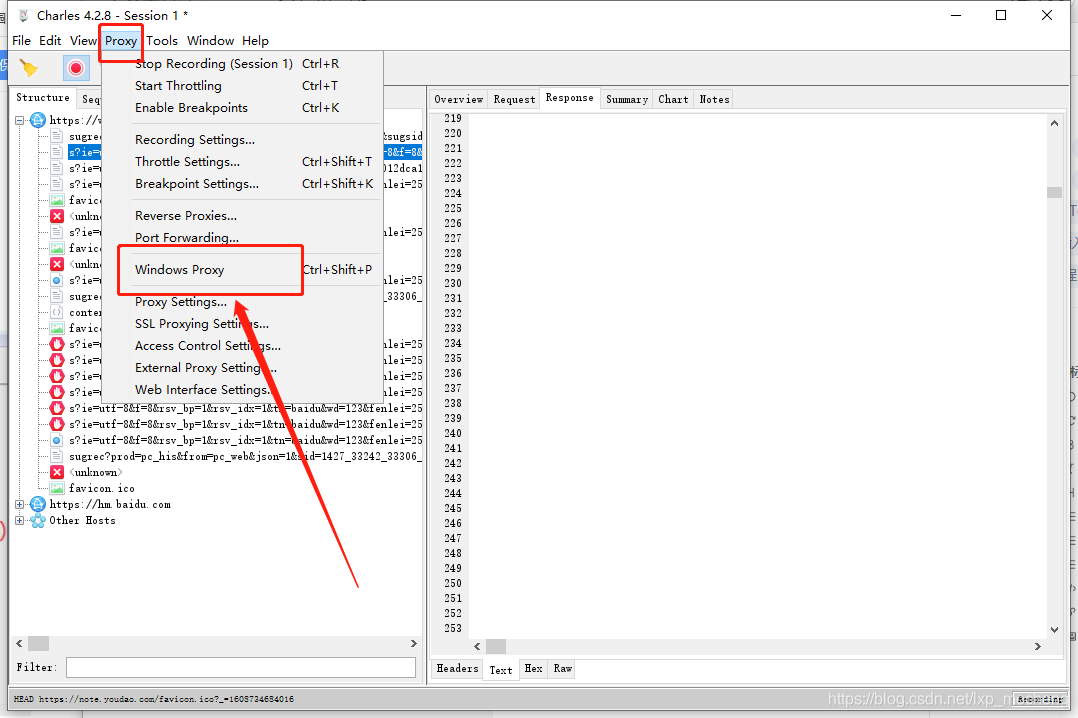
Task: Click structure pane horizontal scrollbar thumb
Action: pos(38,644)
